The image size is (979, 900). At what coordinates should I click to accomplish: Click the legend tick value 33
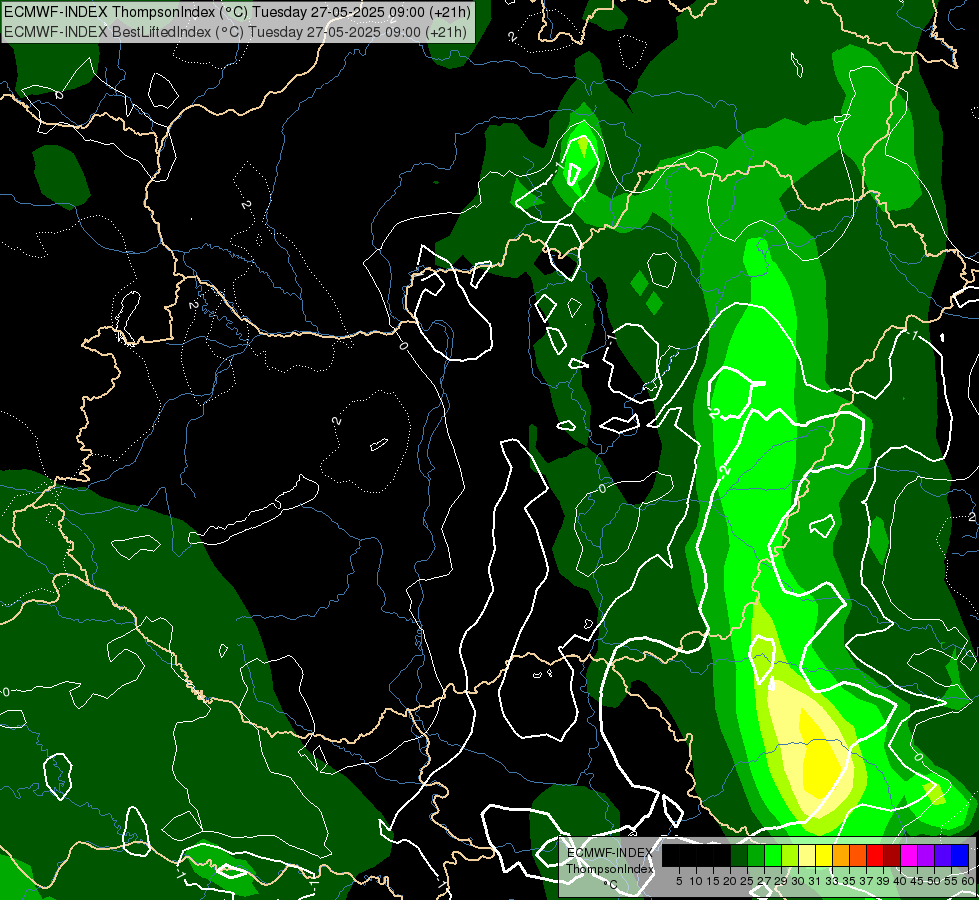tap(832, 881)
